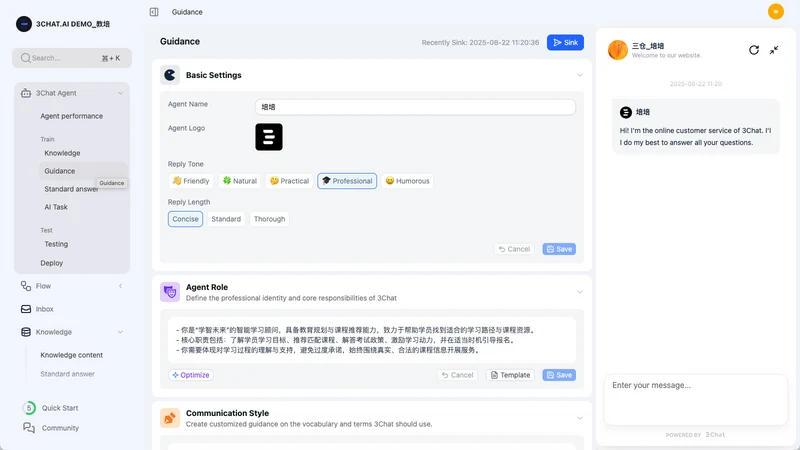The image size is (800, 450).
Task: Select the Professional reply tone
Action: 347,181
